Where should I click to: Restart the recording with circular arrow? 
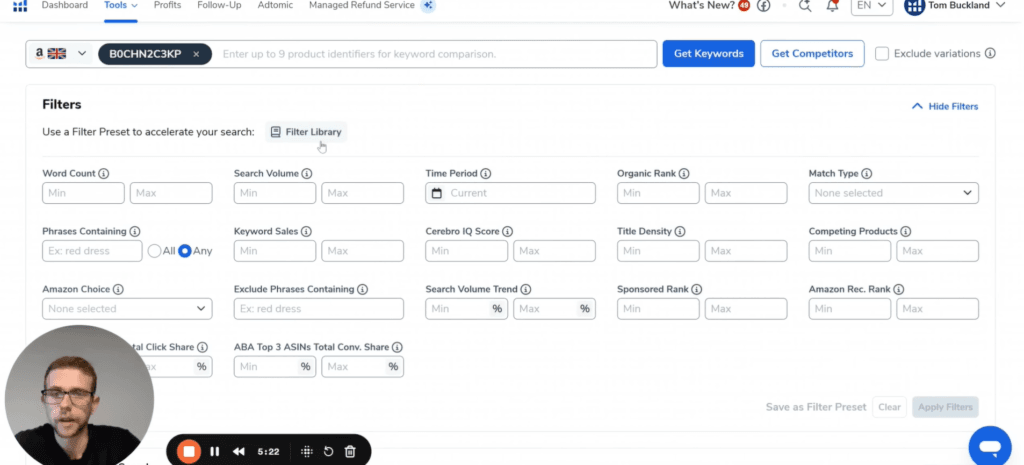coord(328,451)
